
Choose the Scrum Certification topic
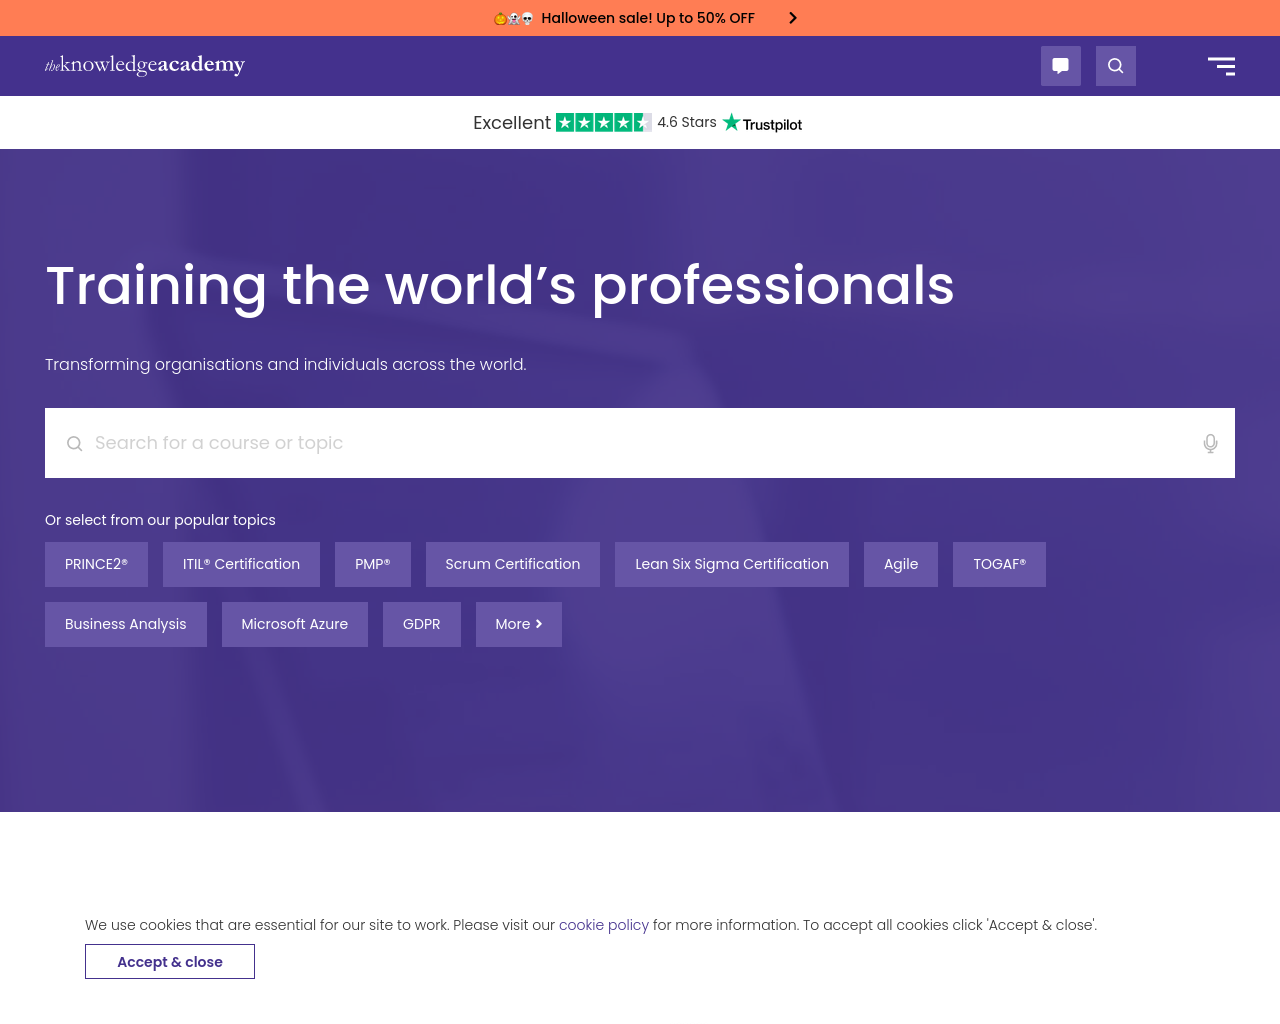pos(513,564)
